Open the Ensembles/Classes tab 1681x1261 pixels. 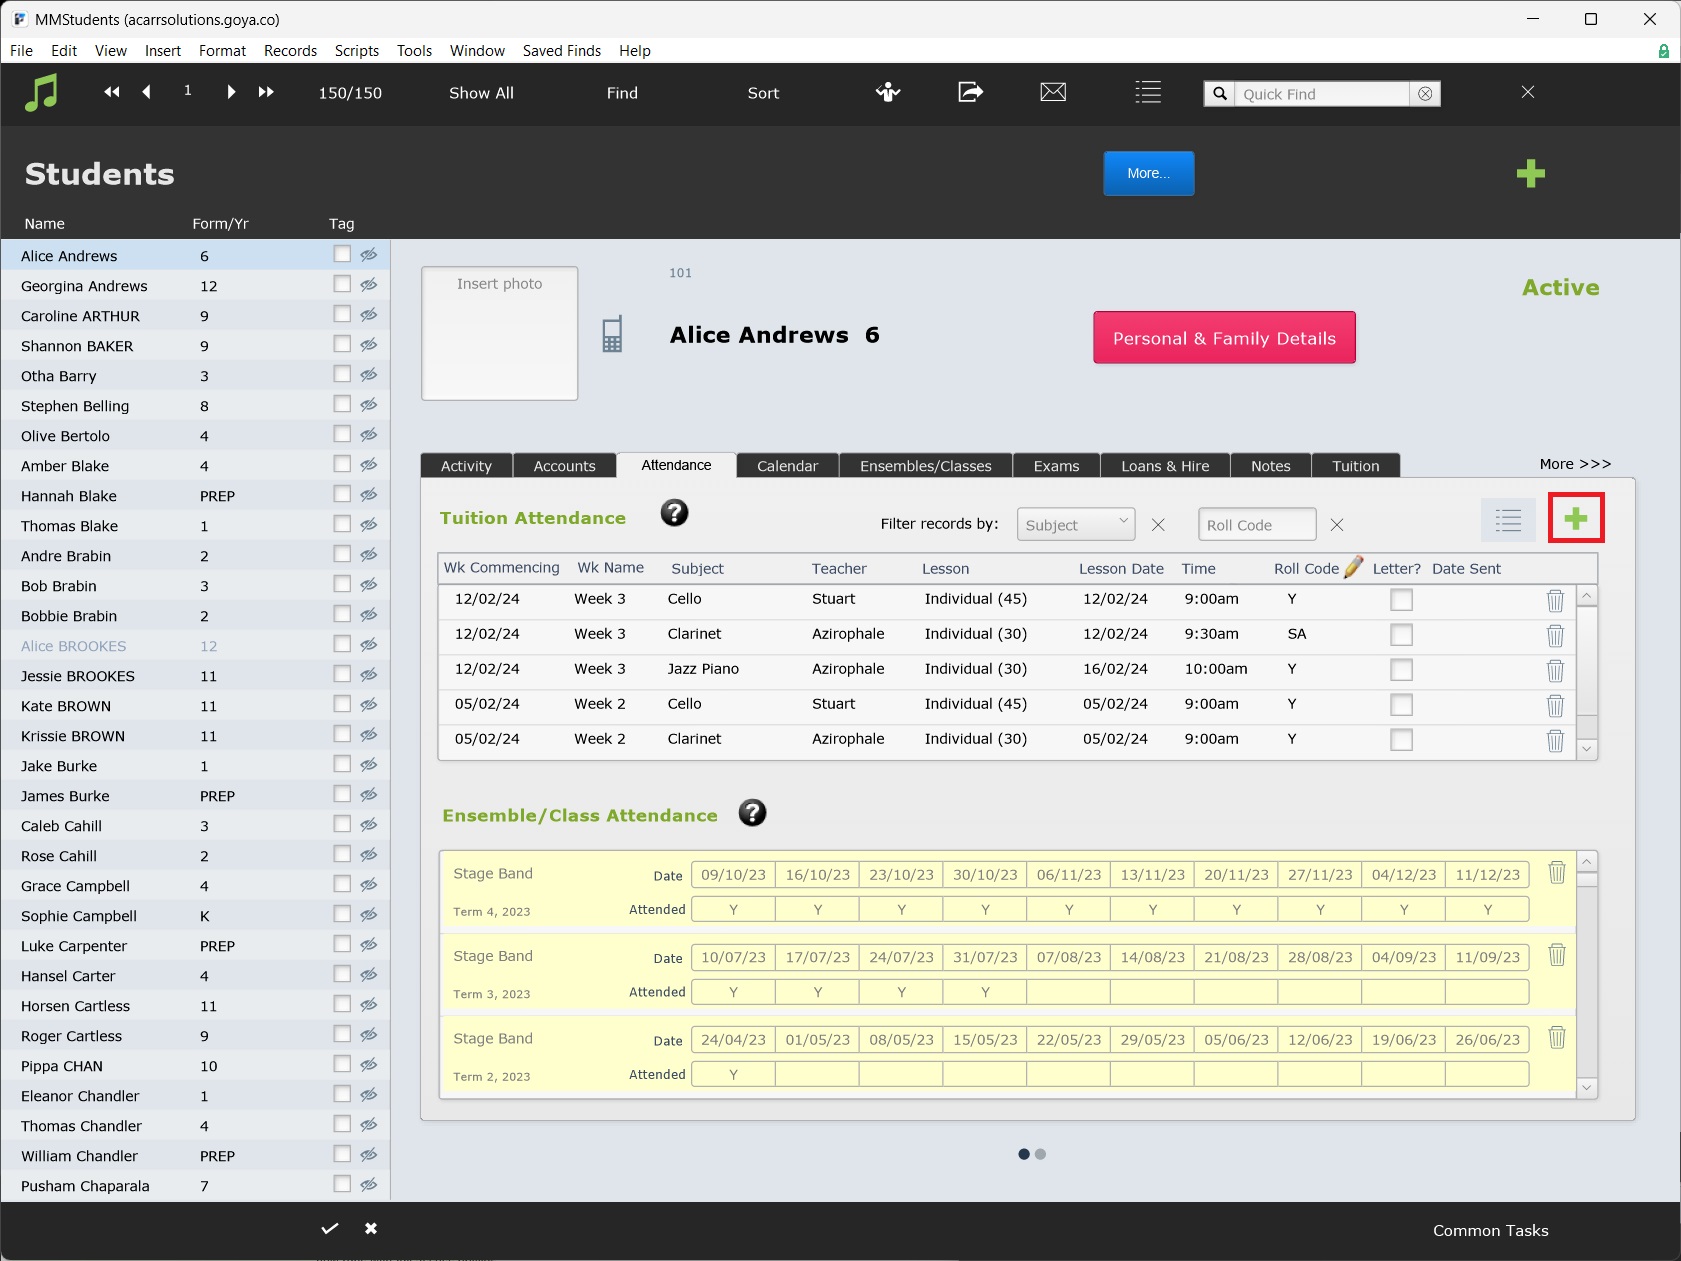click(926, 466)
